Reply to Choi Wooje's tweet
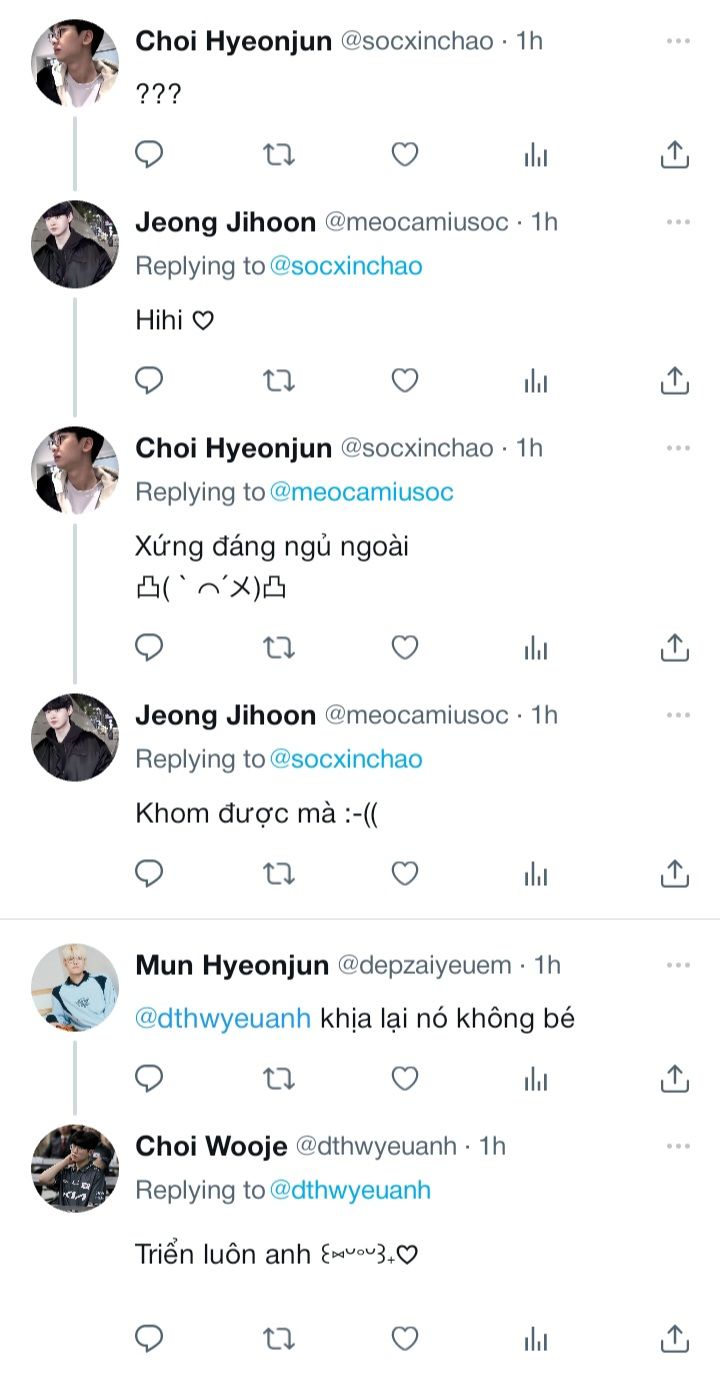 149,1338
